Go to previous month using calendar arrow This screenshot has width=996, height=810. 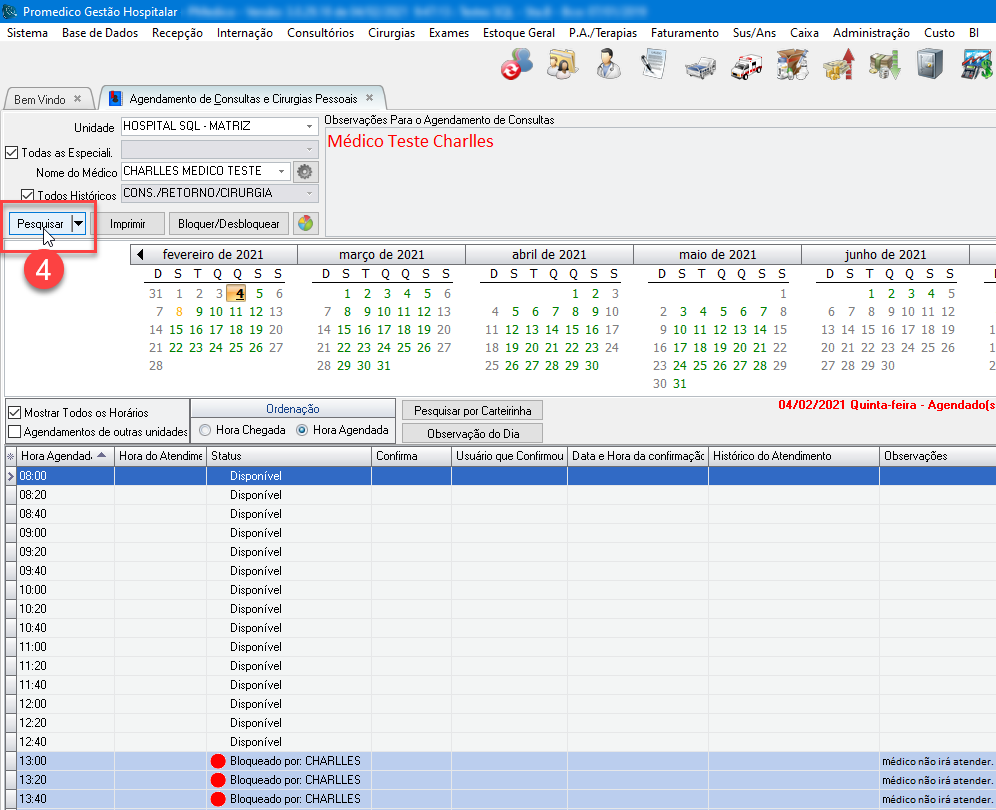pyautogui.click(x=140, y=255)
